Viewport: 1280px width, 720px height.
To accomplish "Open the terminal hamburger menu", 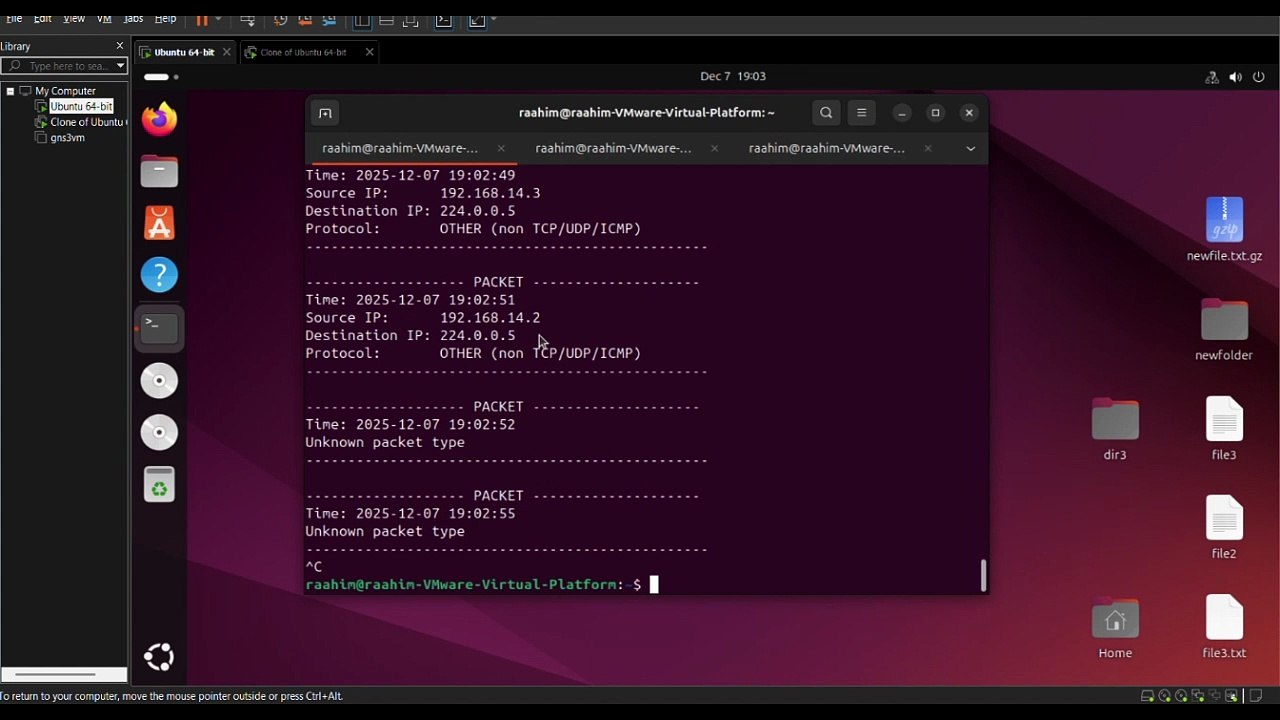I will point(862,113).
